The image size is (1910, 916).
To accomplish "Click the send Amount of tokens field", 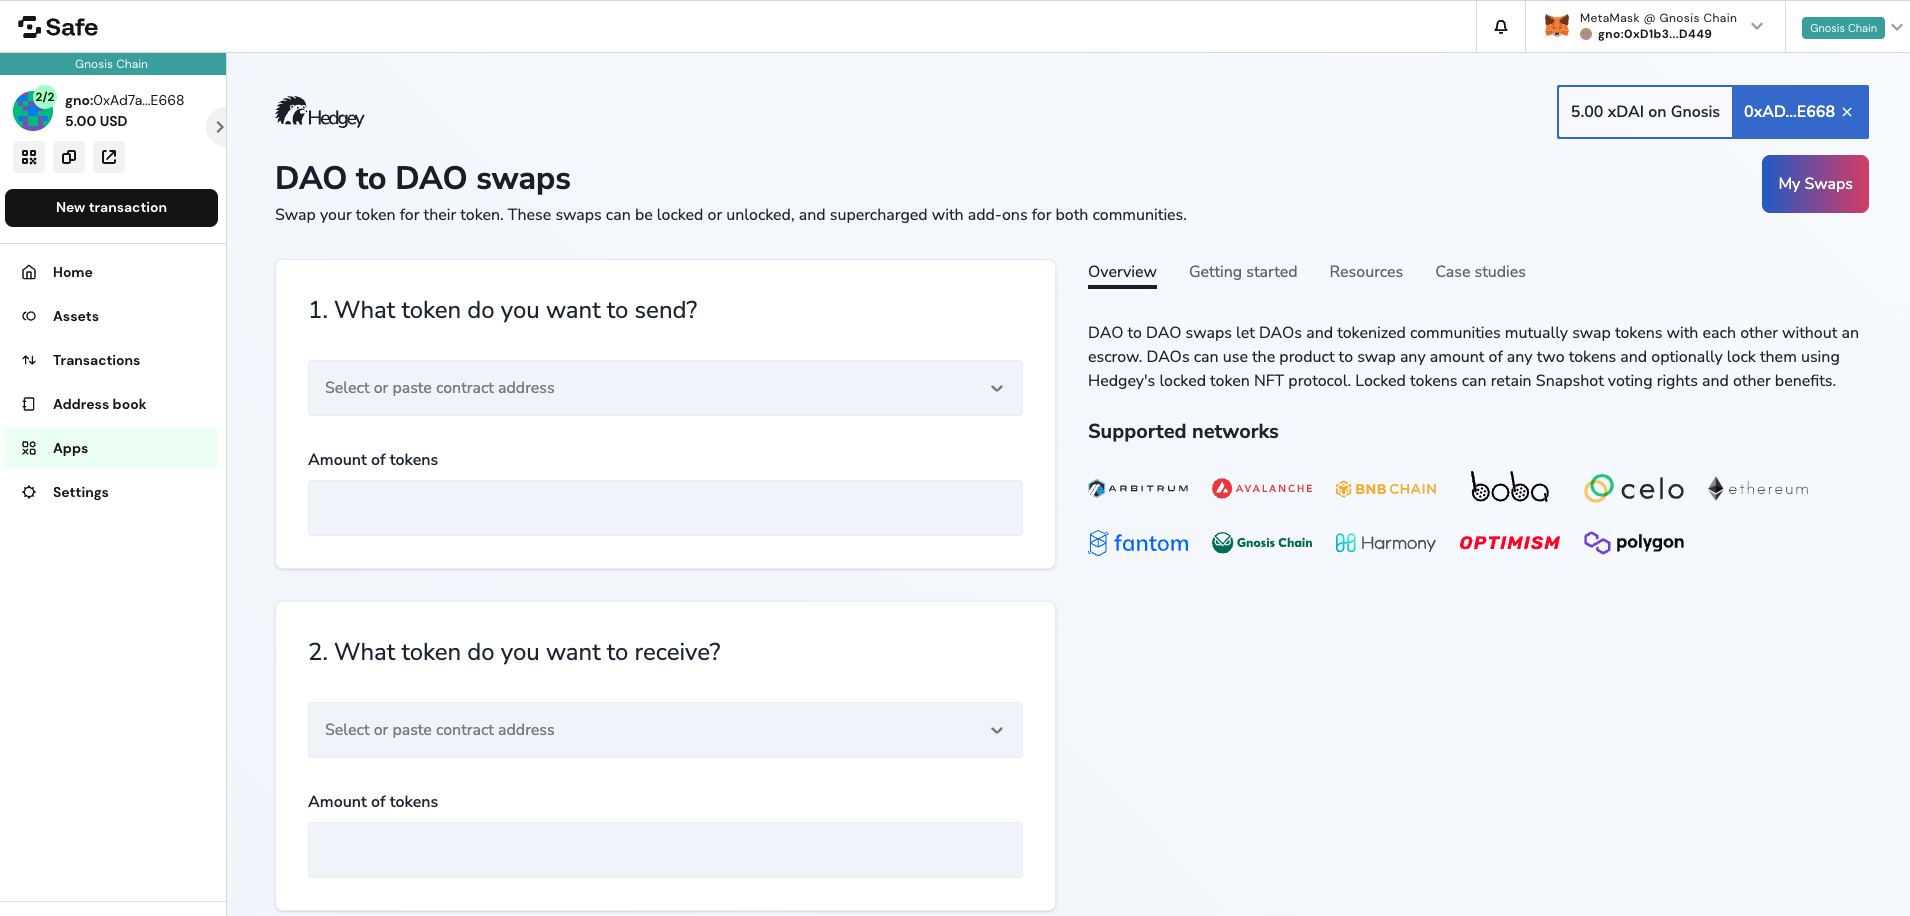I will click(x=665, y=508).
